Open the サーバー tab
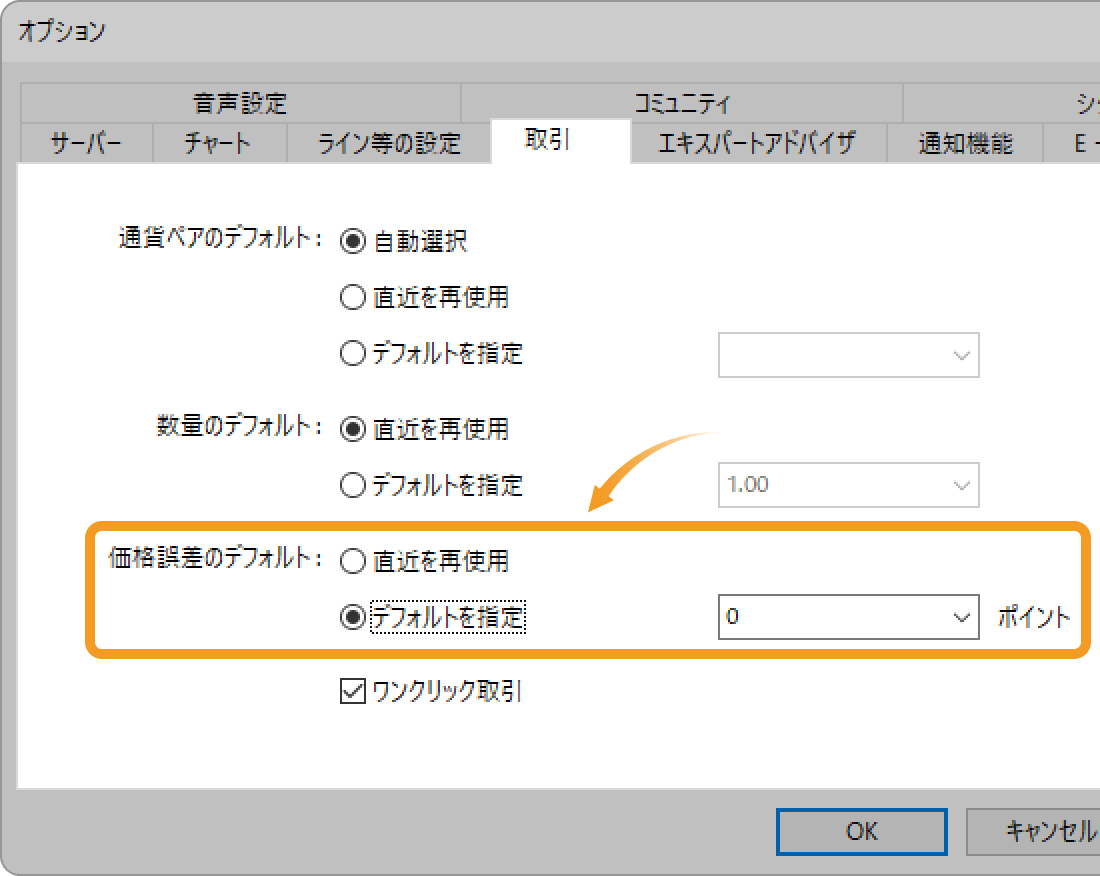 pos(87,144)
